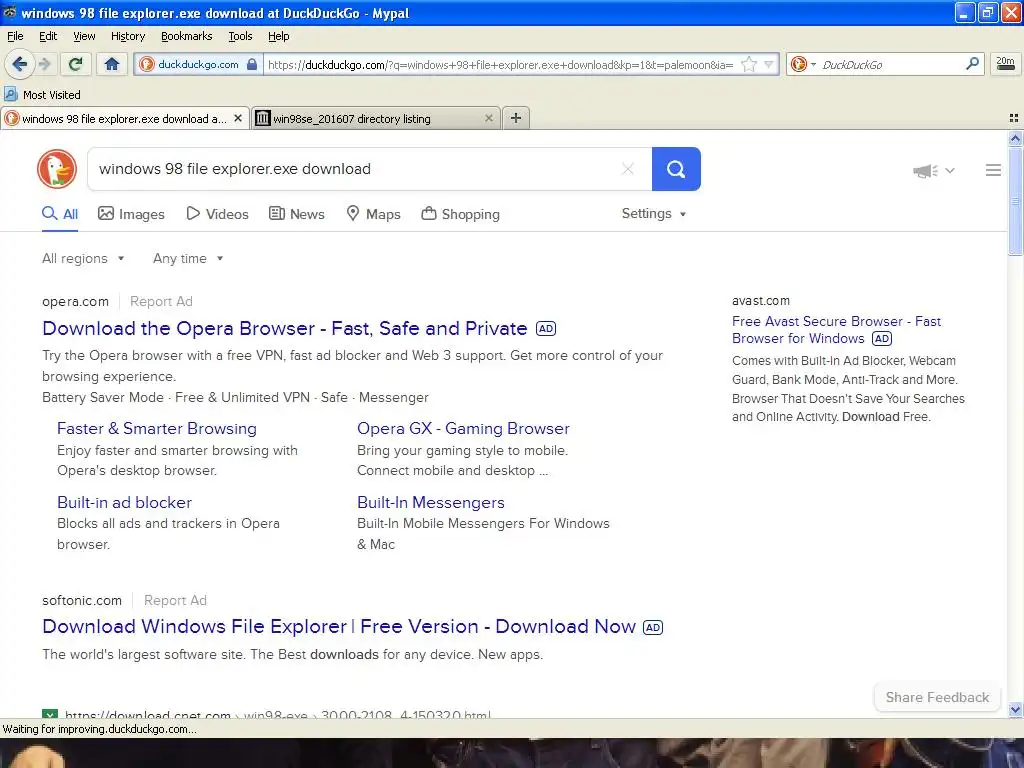Viewport: 1024px width, 768px height.
Task: Click the URL address text field
Action: (502, 65)
